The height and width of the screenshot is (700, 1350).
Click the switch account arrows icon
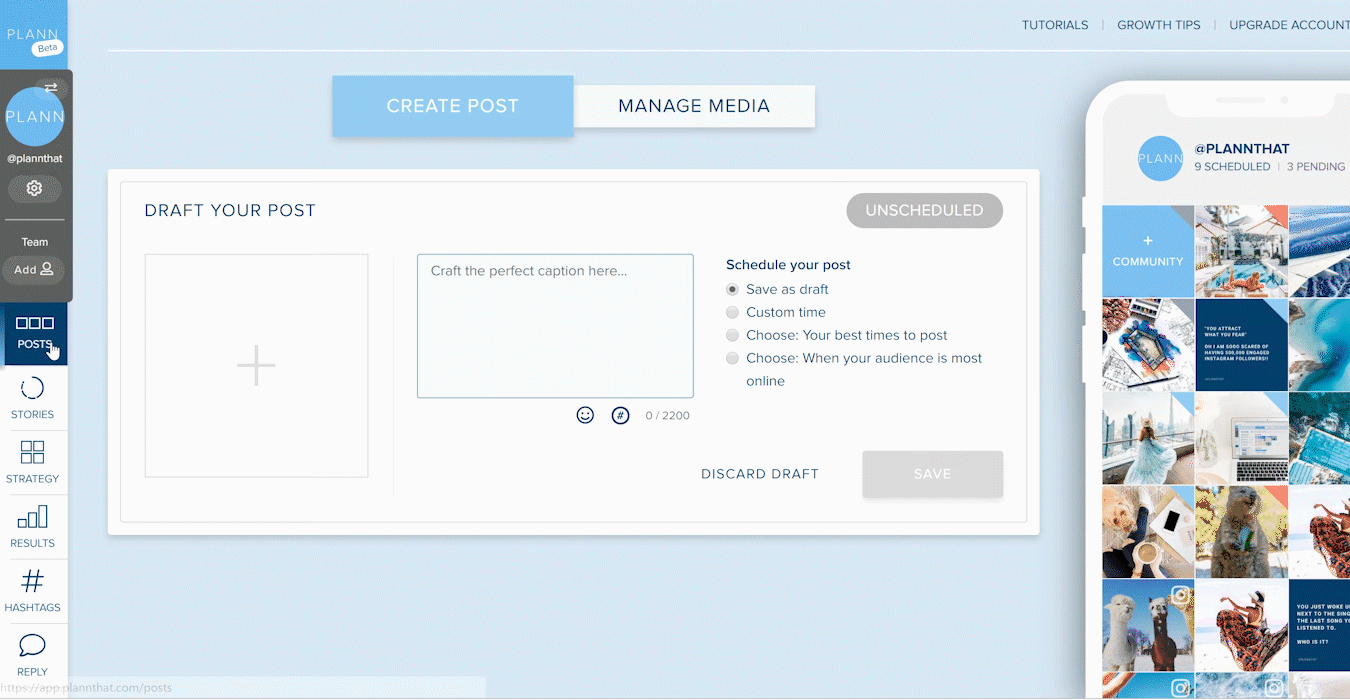[50, 88]
